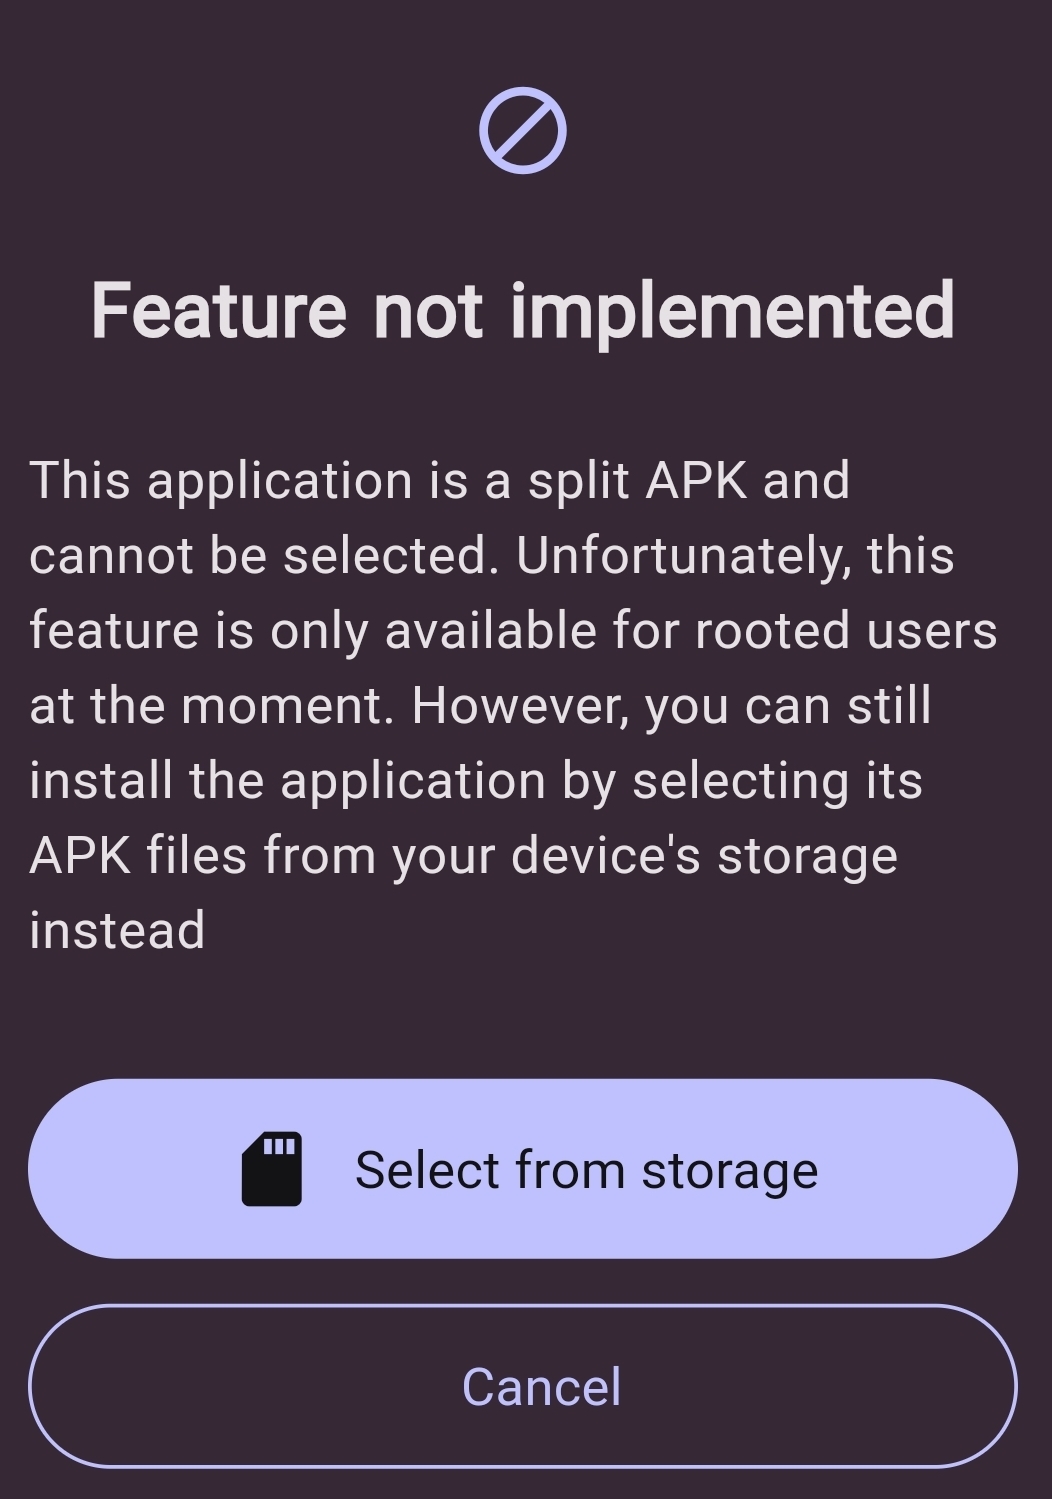
Task: Tap the line "cannot be selected. Unfortunately, this"
Action: [491, 556]
